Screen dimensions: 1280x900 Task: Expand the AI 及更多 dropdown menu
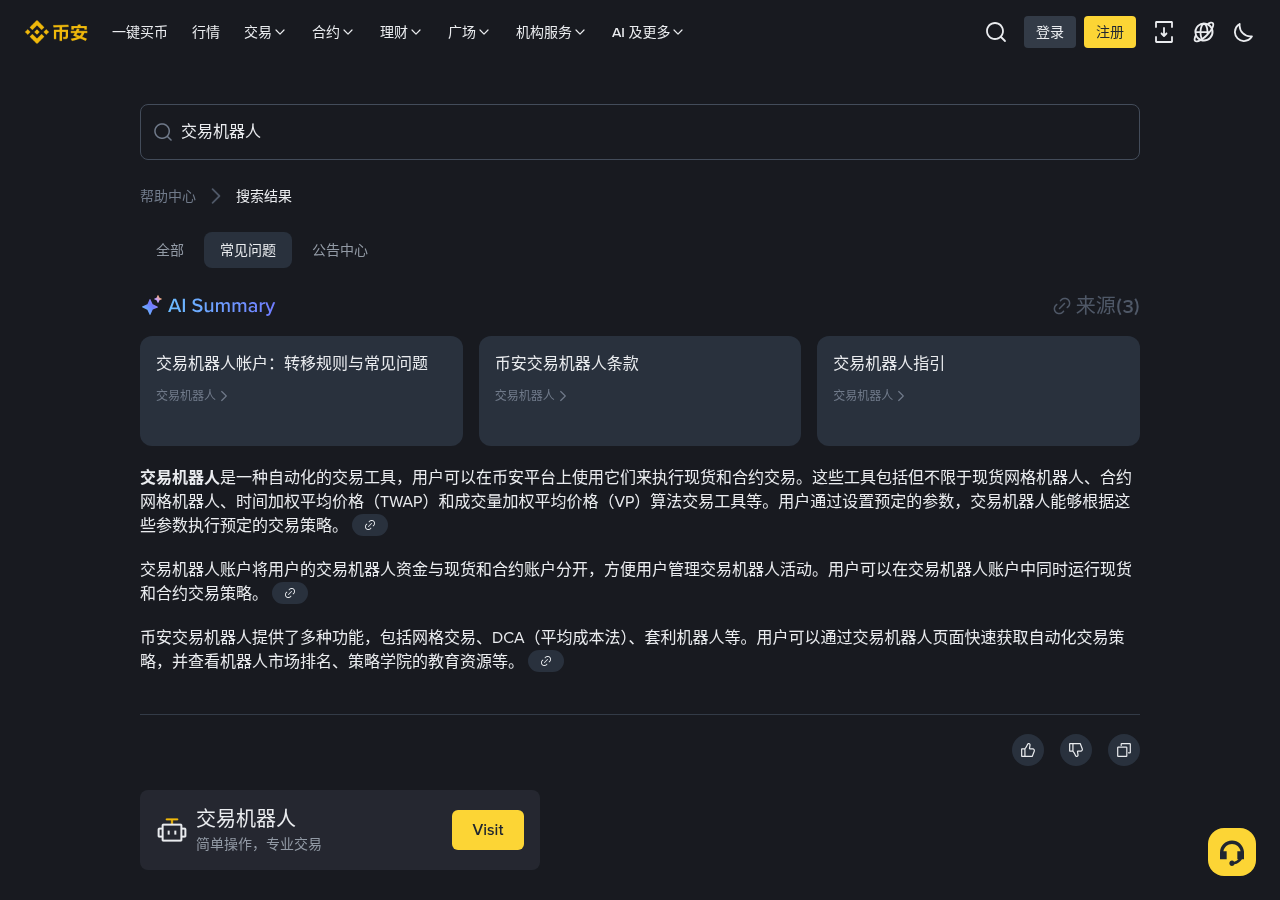pos(648,32)
